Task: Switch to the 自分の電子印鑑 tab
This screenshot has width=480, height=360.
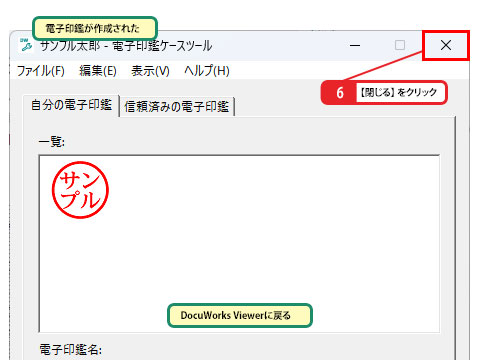Action: tap(71, 105)
